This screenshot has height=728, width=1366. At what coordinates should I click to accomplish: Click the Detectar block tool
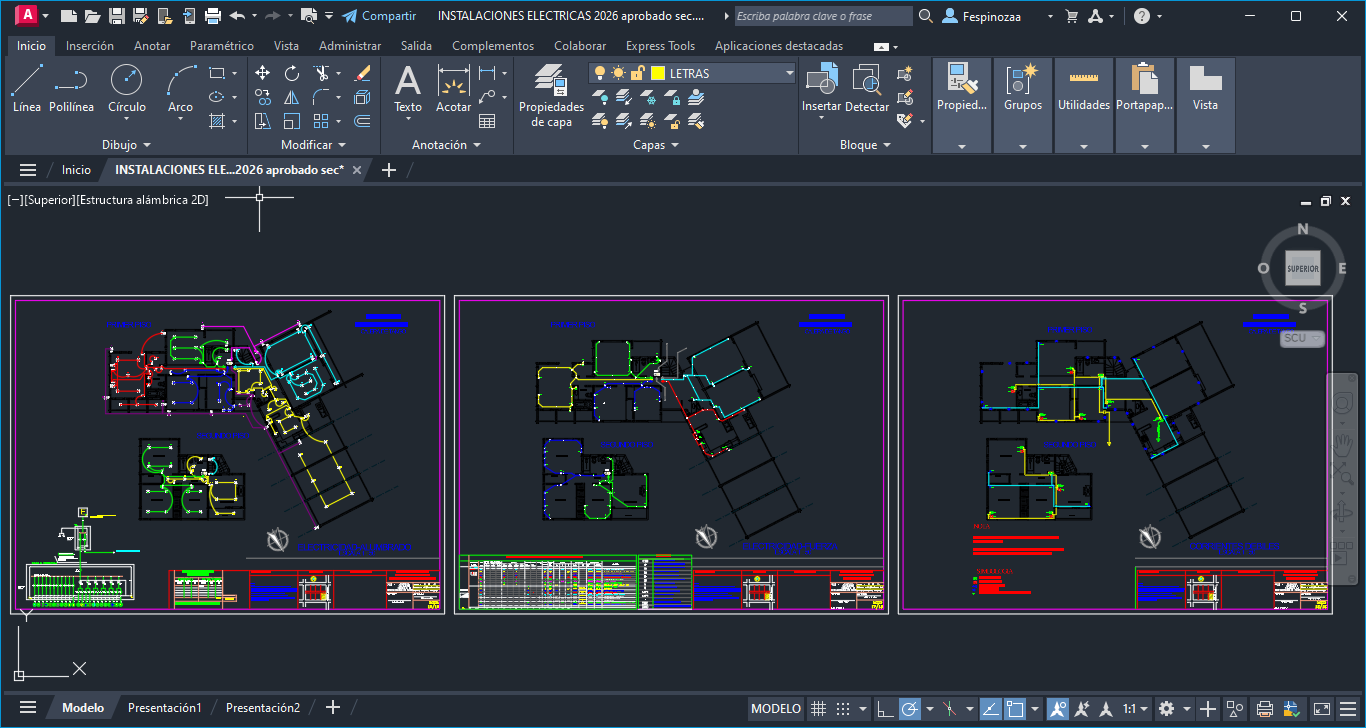coord(866,89)
